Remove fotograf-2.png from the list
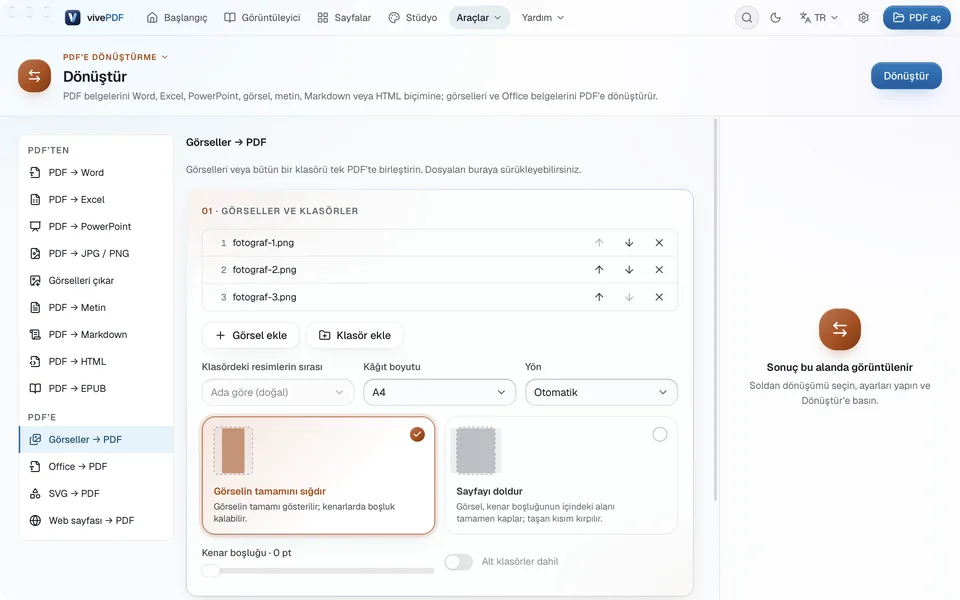 (x=659, y=270)
